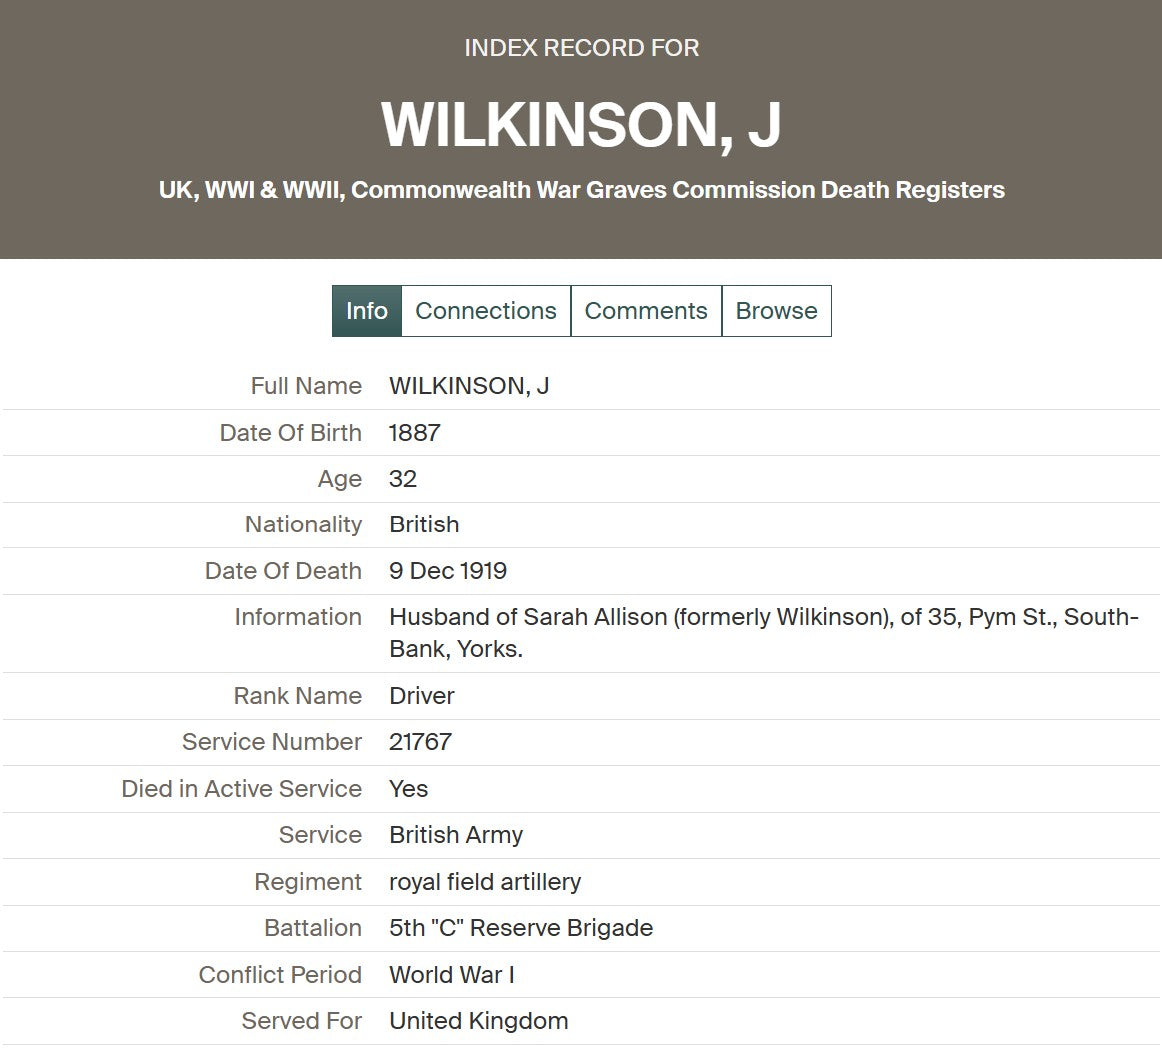Click the WILKINSON, J page heading

(581, 124)
